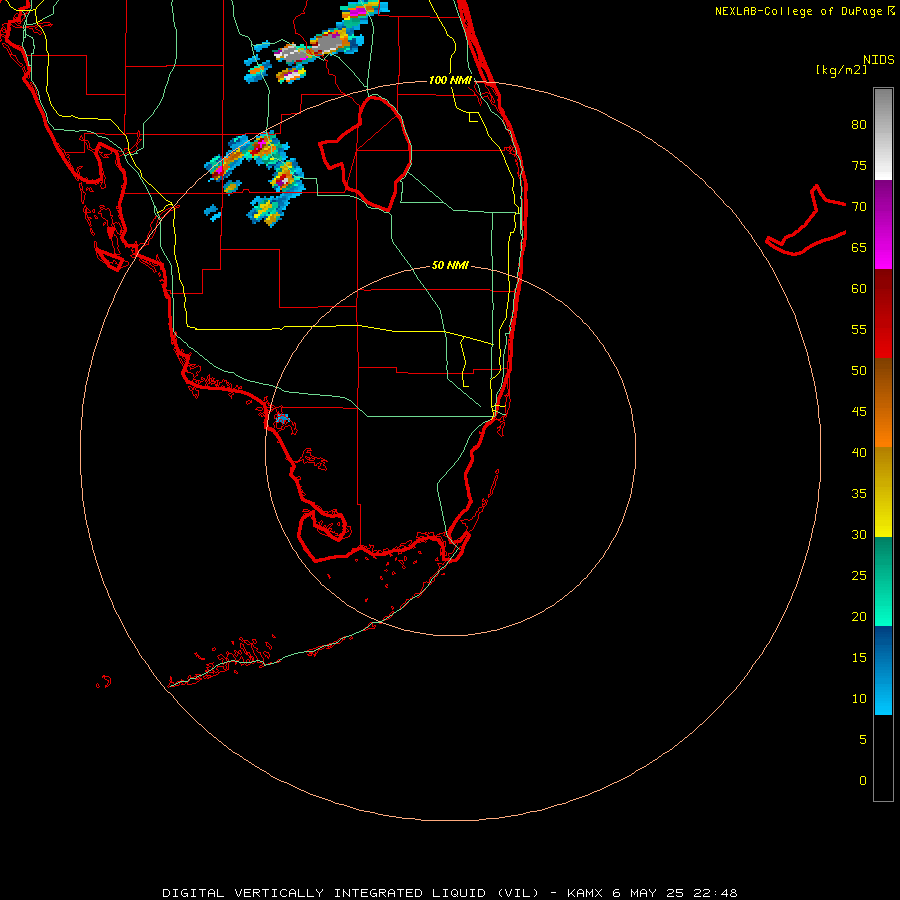Pick the red legend color band

click(883, 313)
